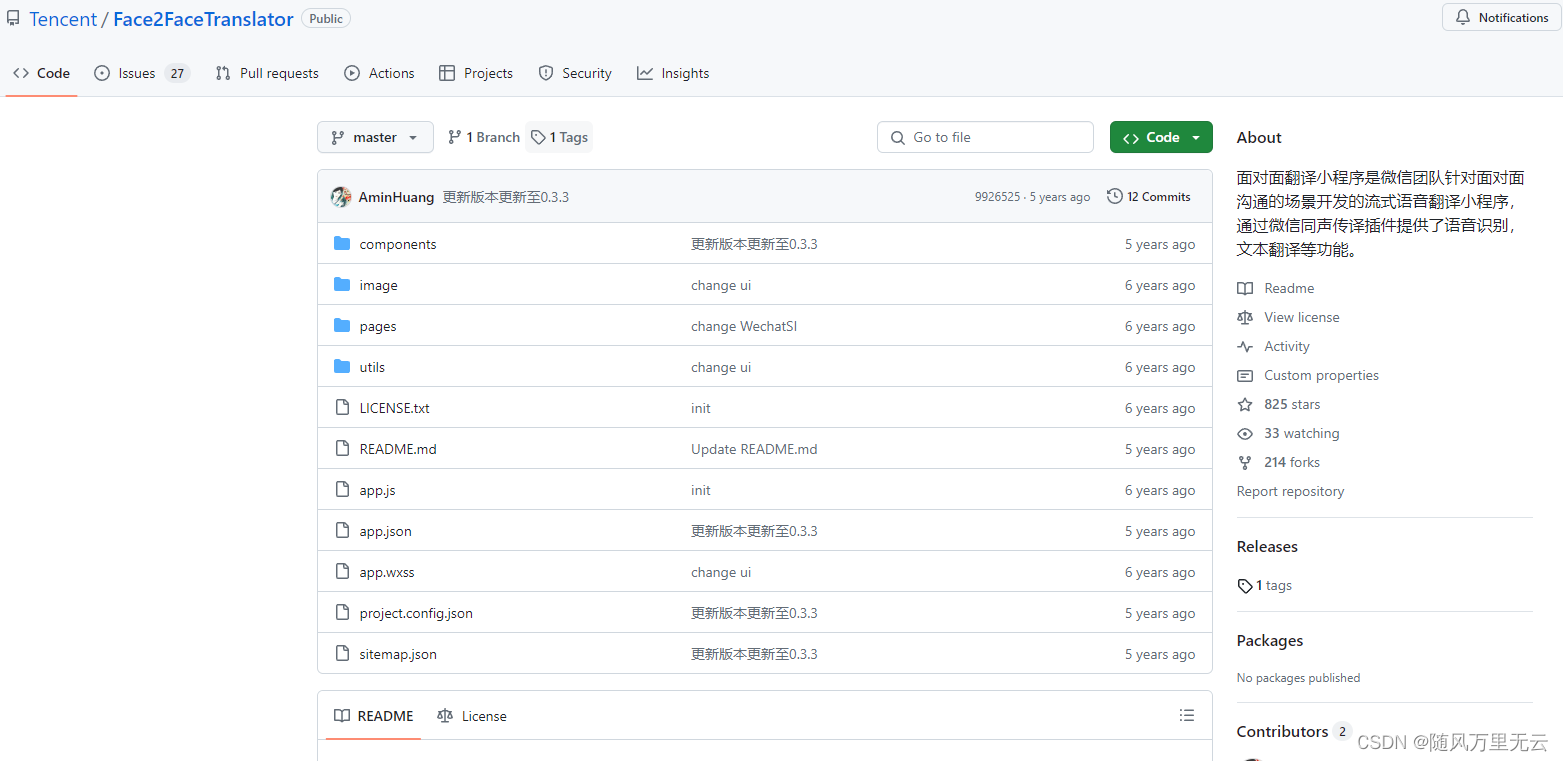Open the Pull requests tab
1563x761 pixels.
point(267,73)
